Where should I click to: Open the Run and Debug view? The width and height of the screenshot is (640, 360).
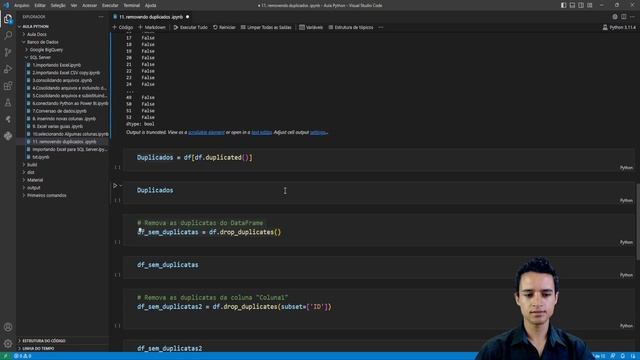tap(8, 69)
